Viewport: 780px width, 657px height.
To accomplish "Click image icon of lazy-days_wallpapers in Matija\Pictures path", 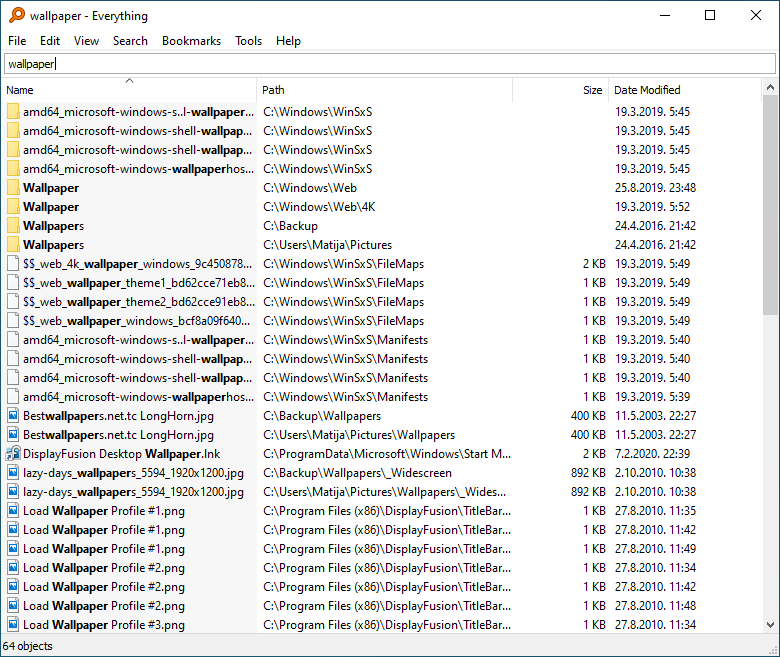I will [13, 492].
